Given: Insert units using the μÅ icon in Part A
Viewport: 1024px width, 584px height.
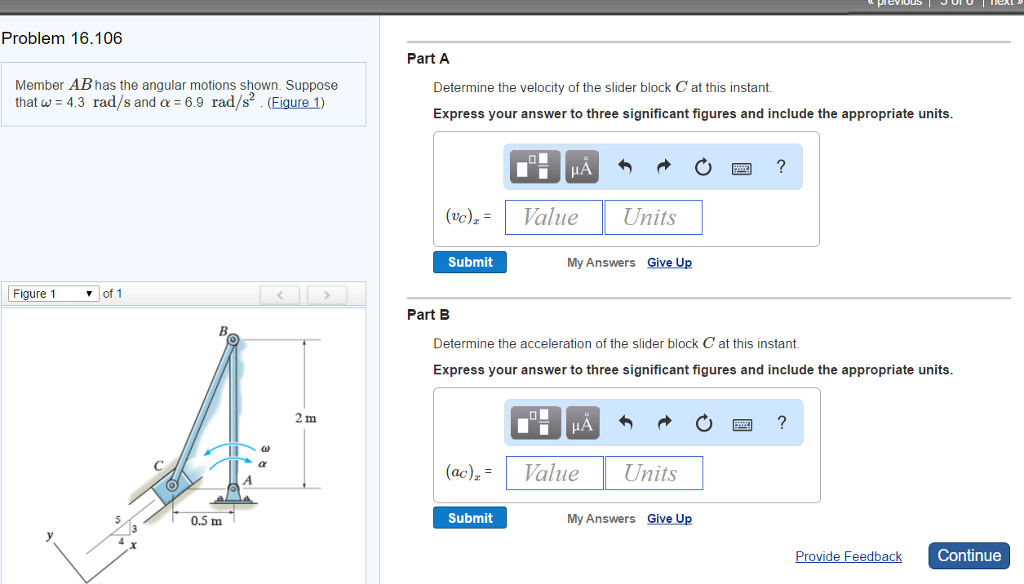Looking at the screenshot, I should point(581,167).
